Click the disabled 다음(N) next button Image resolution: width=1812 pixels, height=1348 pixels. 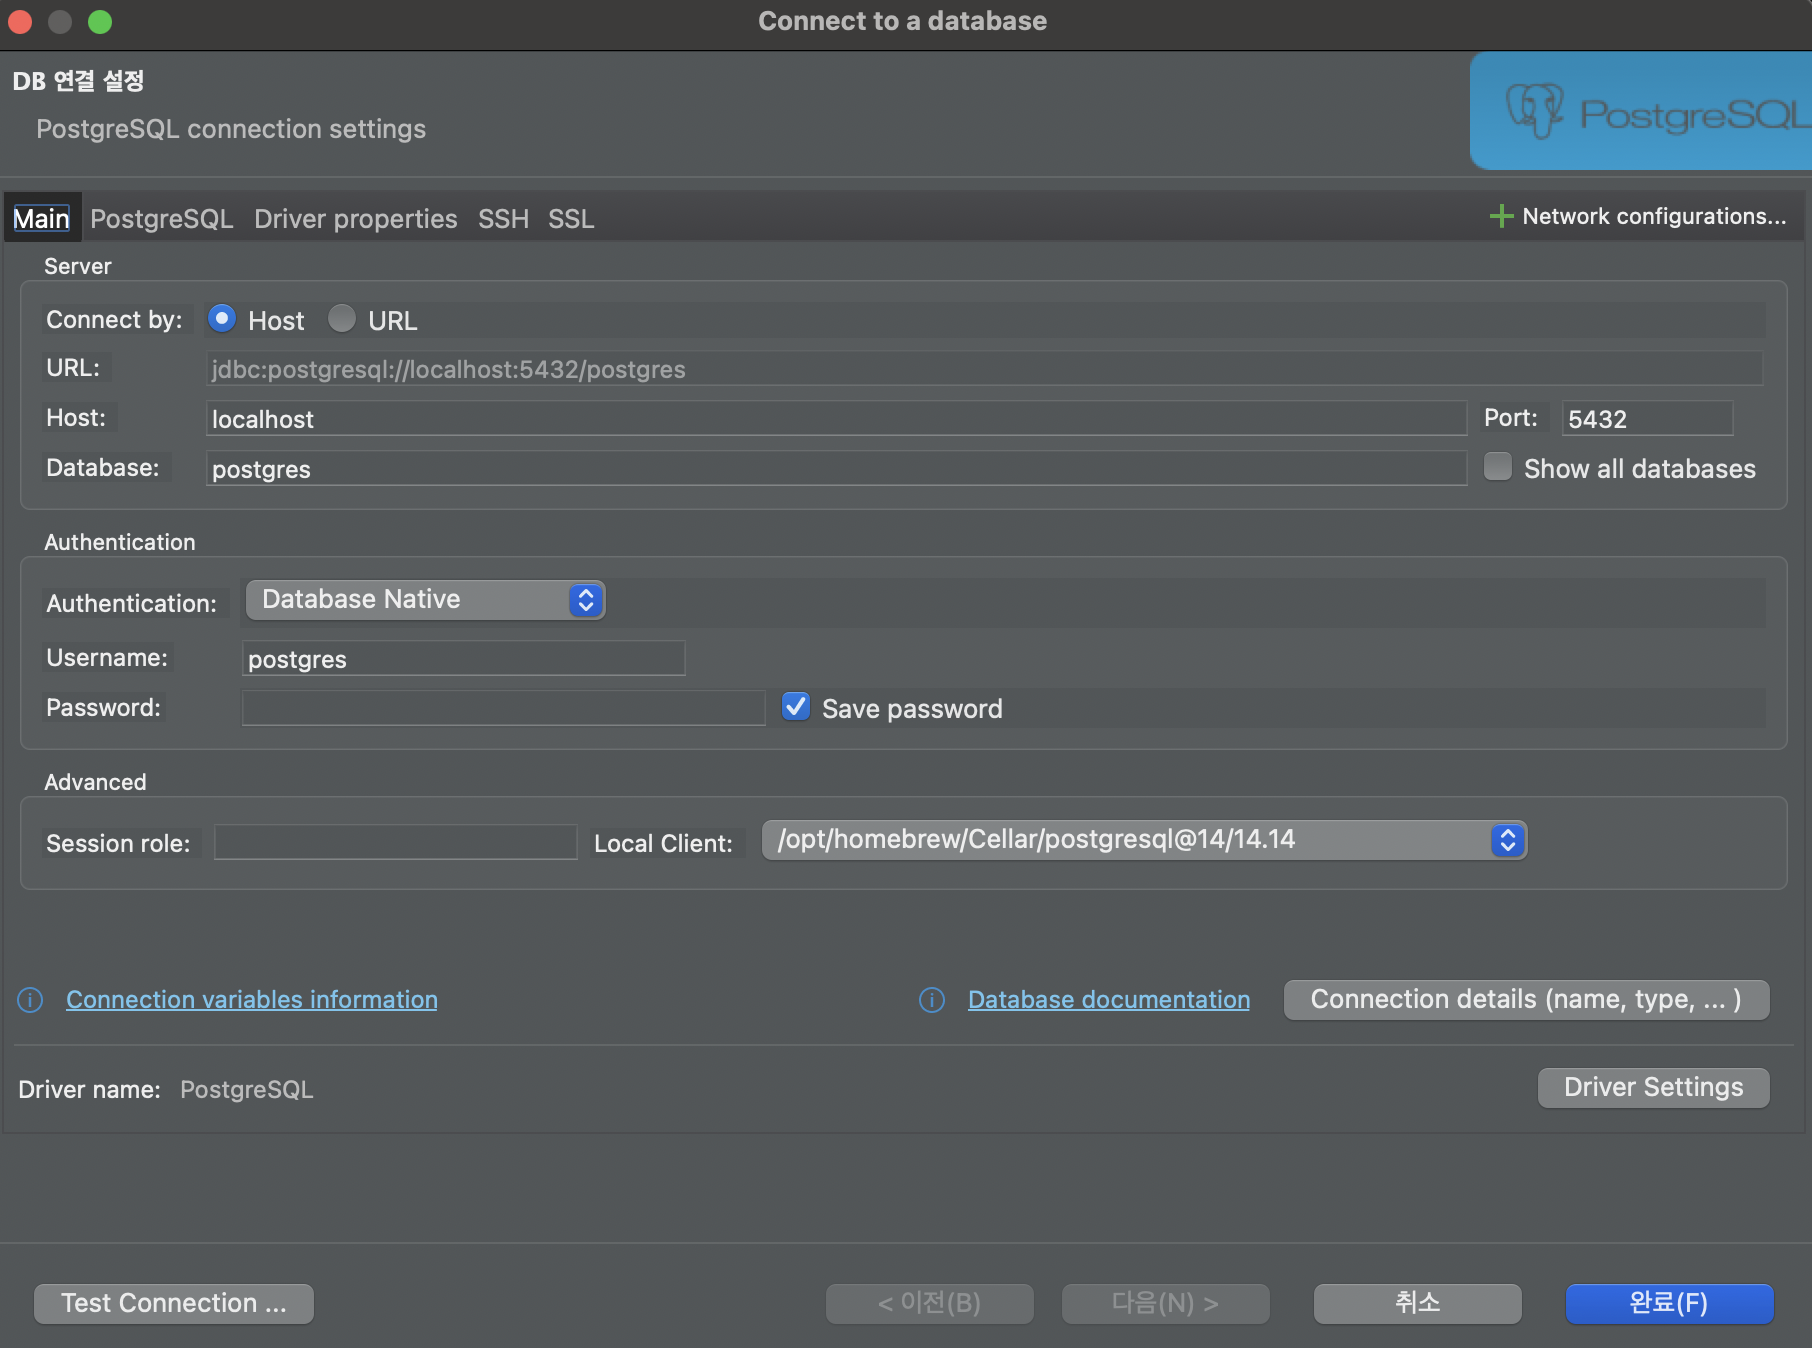(x=1166, y=1304)
